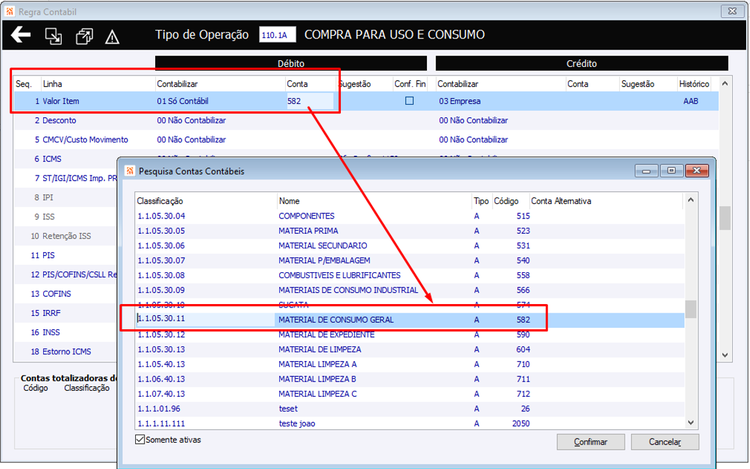The height and width of the screenshot is (469, 750).
Task: Click the scroll up arrow of the Regra Contabil grid
Action: [x=725, y=84]
